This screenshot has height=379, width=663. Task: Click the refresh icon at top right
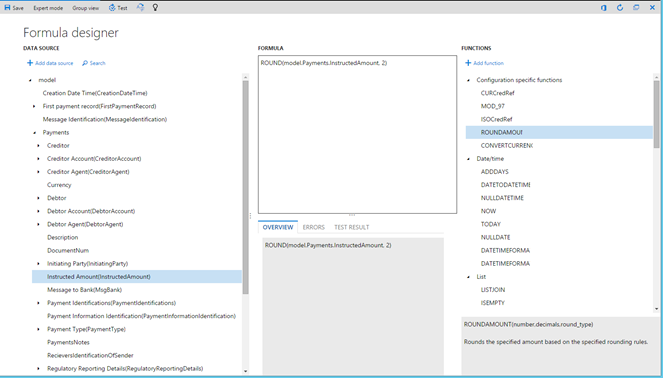click(x=620, y=8)
